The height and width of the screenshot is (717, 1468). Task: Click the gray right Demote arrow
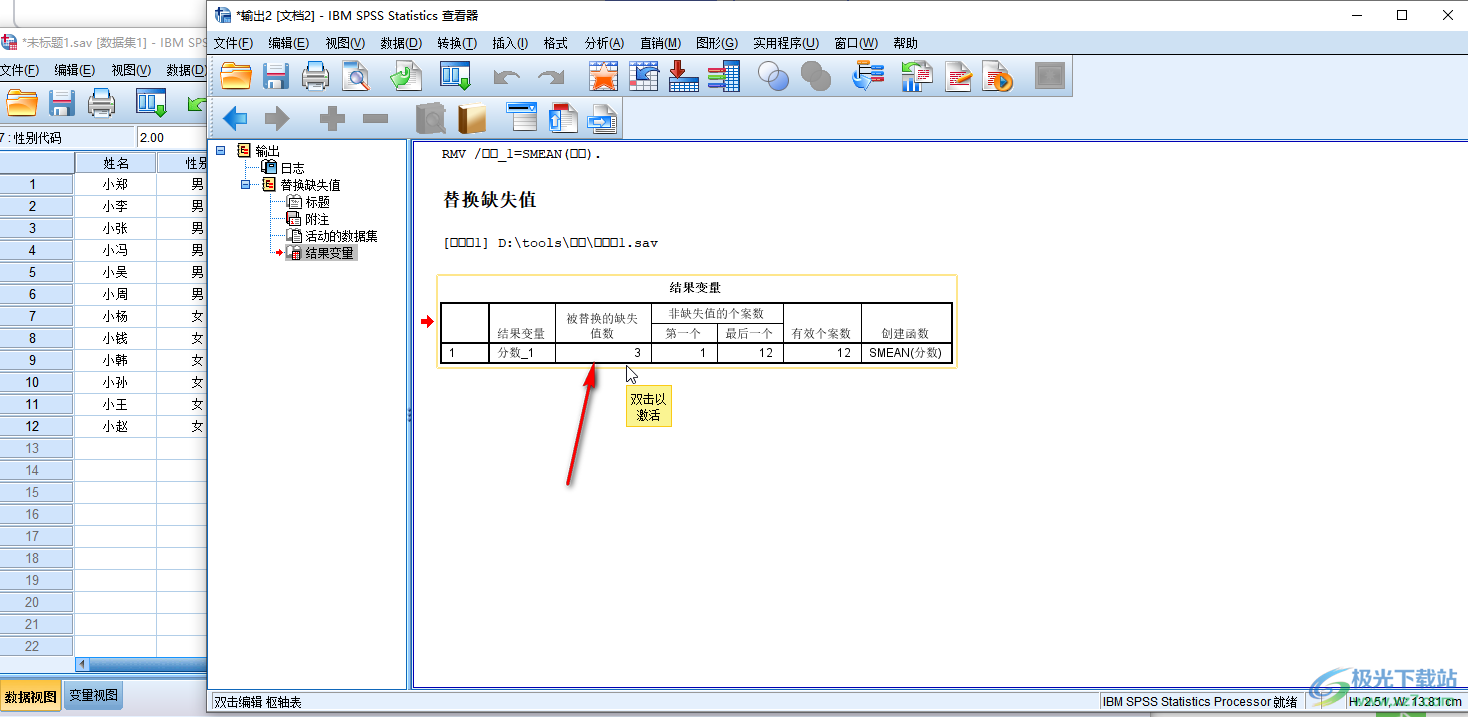(277, 119)
